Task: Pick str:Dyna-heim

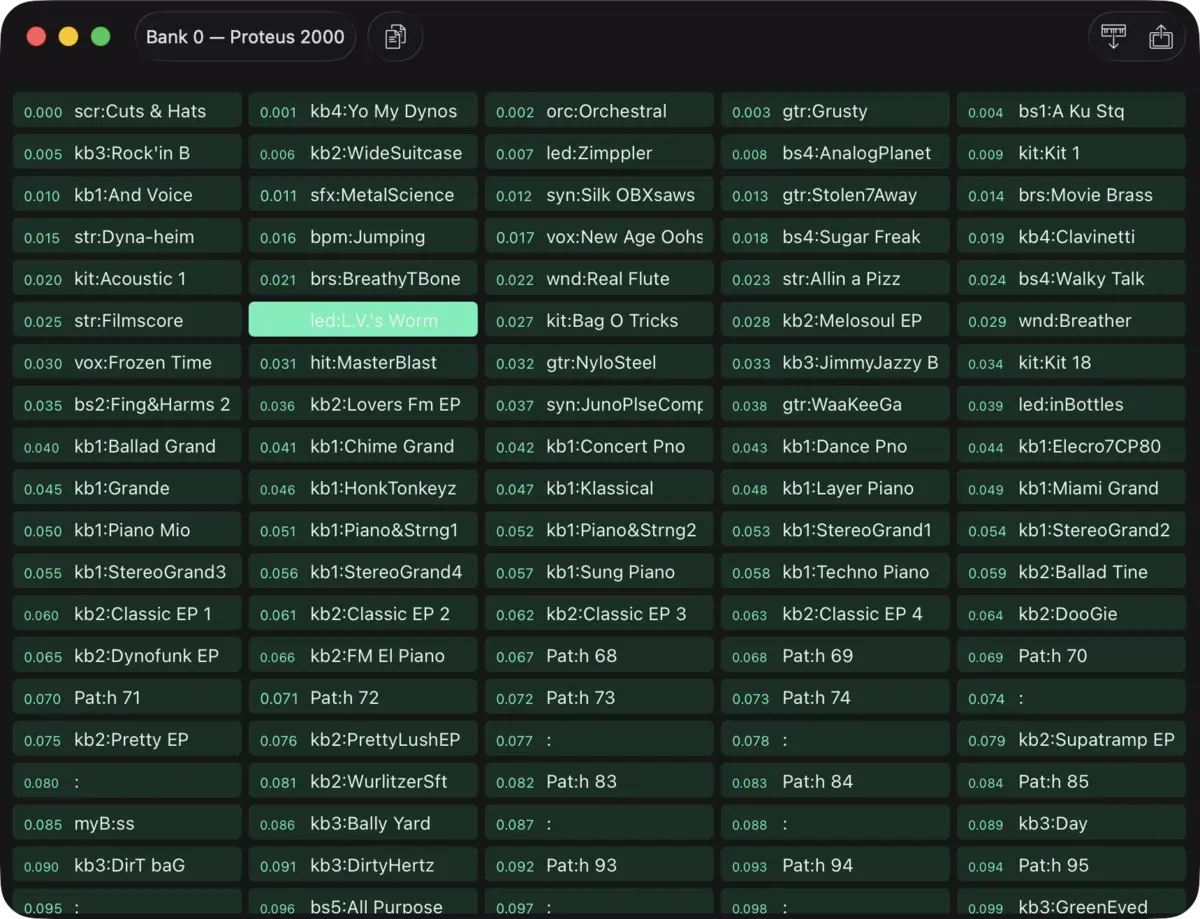Action: click(x=127, y=237)
